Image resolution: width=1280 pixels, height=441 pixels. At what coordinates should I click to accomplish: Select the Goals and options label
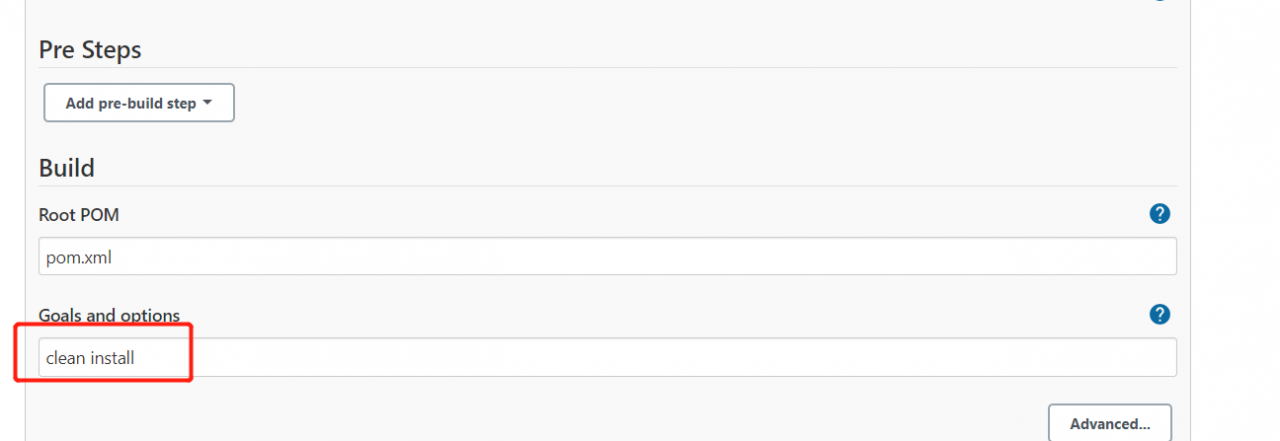click(x=109, y=315)
